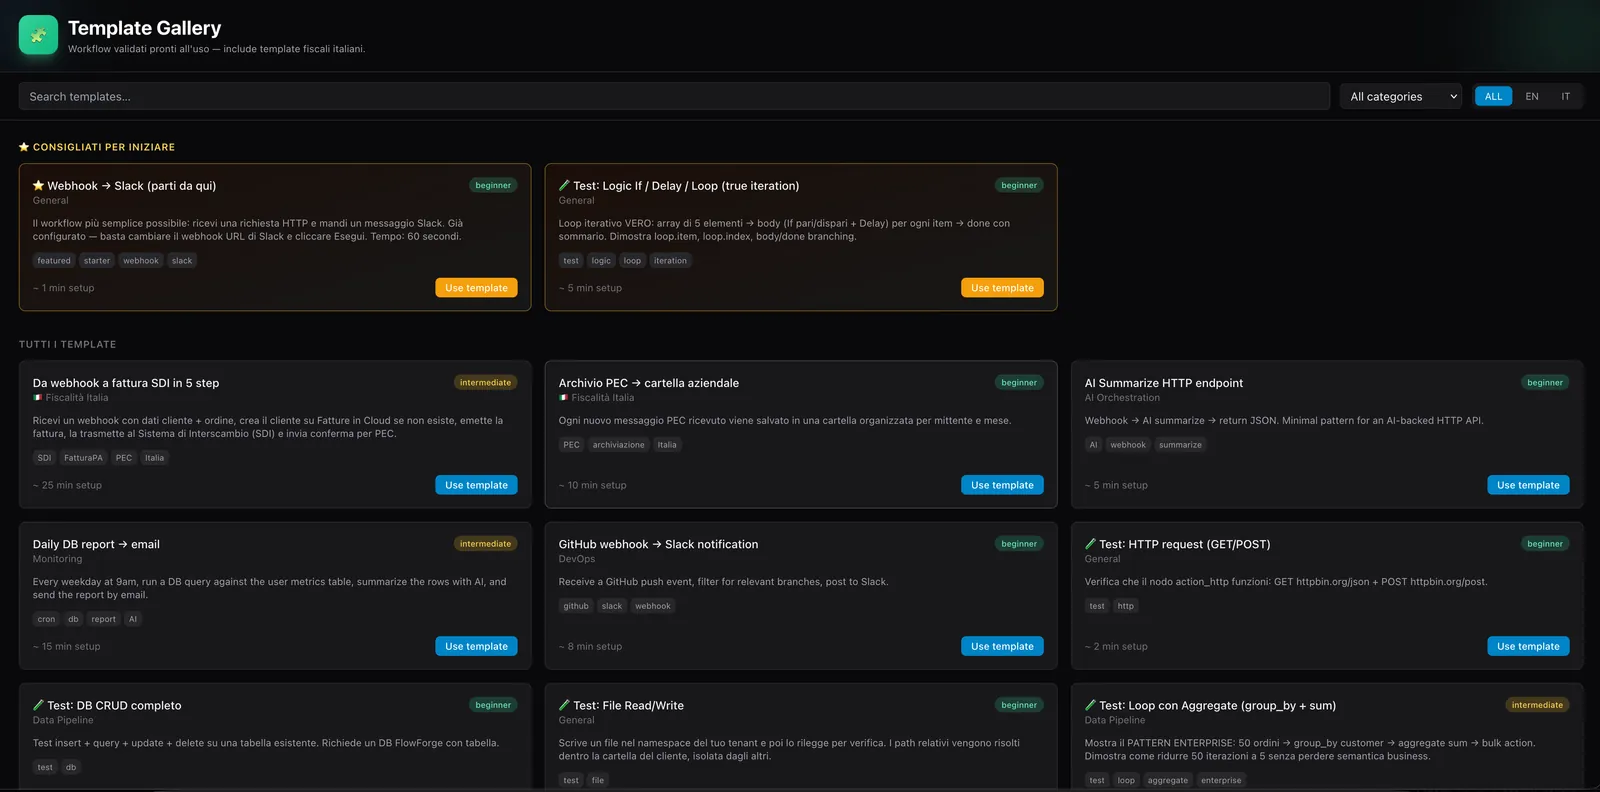
Task: Click the test-tube icon on DB CRUD completo card
Action: point(38,705)
